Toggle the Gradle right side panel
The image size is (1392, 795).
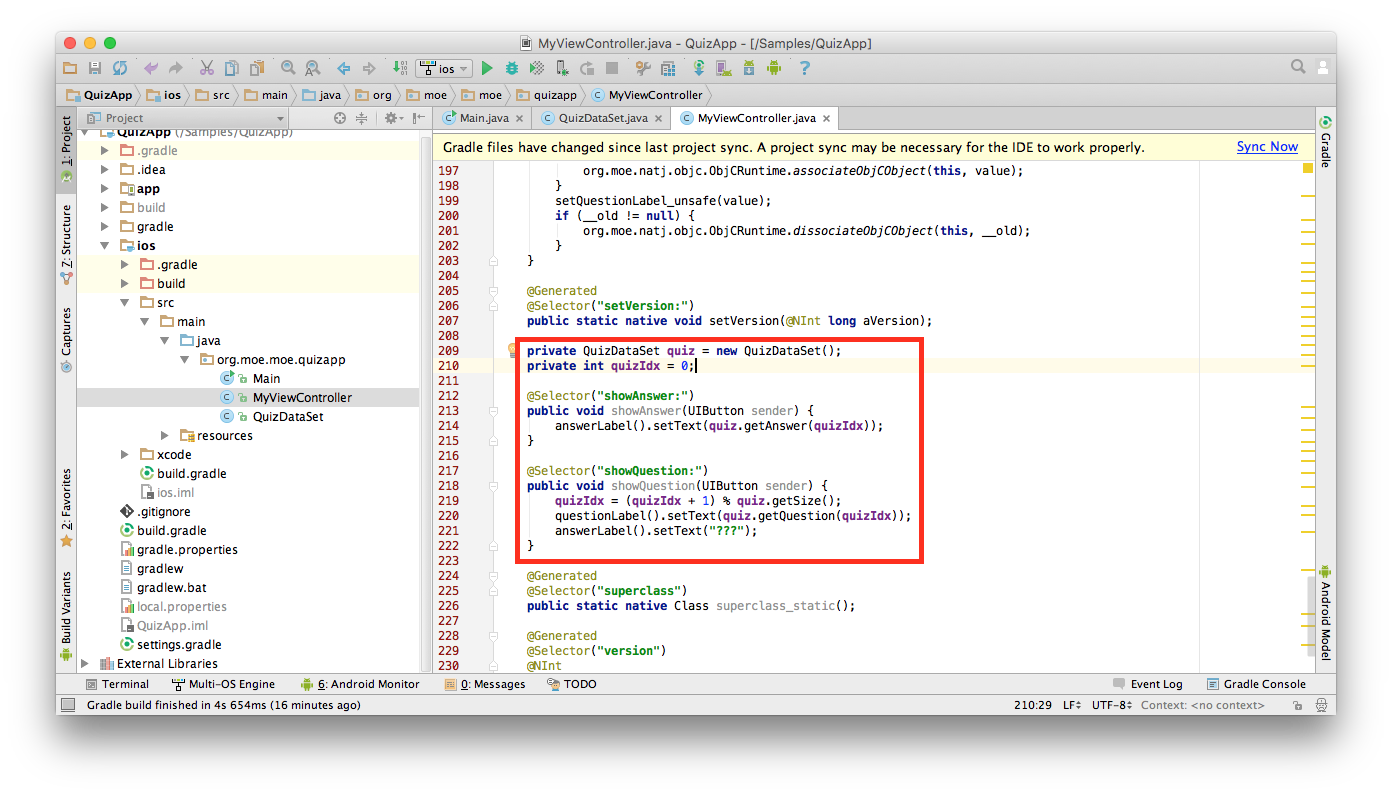coord(1326,142)
